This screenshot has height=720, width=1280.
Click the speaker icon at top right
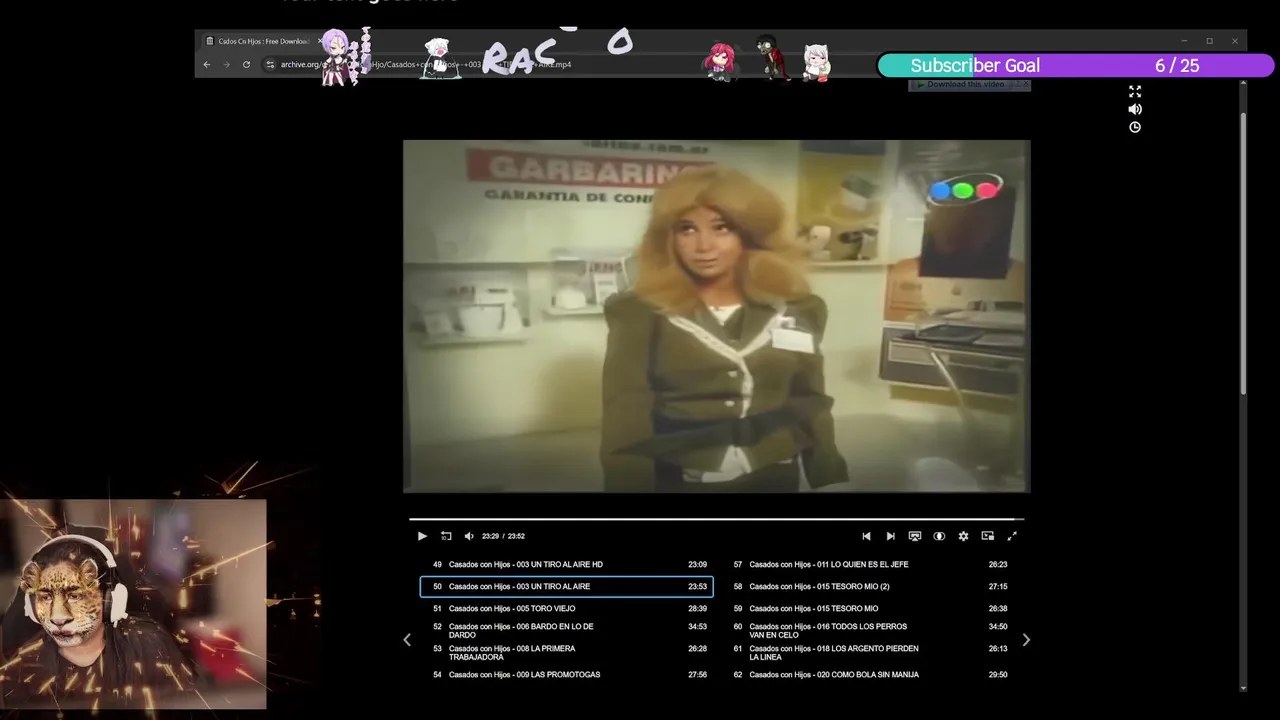[x=1135, y=109]
